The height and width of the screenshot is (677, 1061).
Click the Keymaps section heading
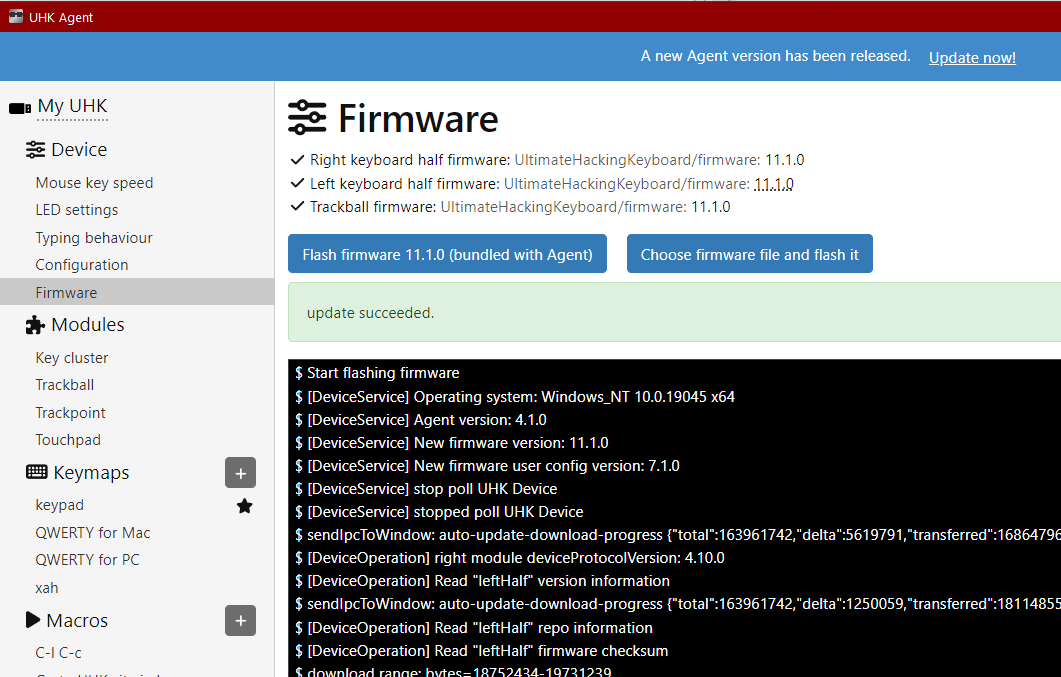(x=91, y=472)
